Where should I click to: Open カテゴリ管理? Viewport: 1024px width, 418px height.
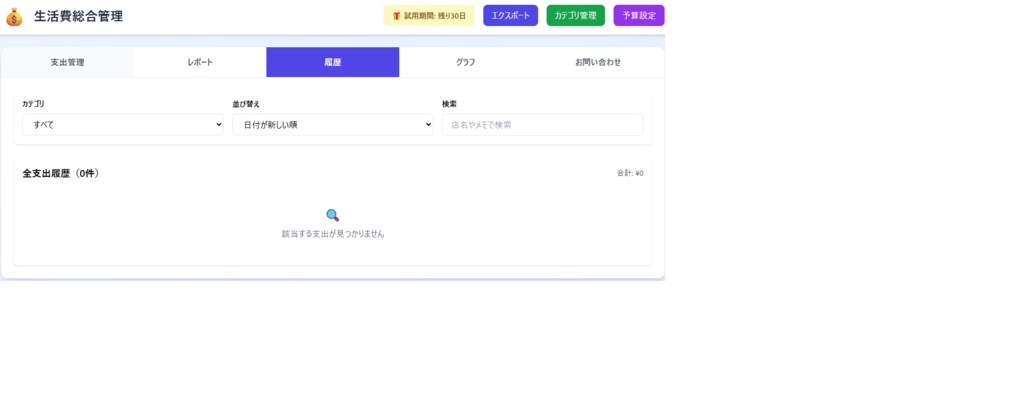point(575,16)
